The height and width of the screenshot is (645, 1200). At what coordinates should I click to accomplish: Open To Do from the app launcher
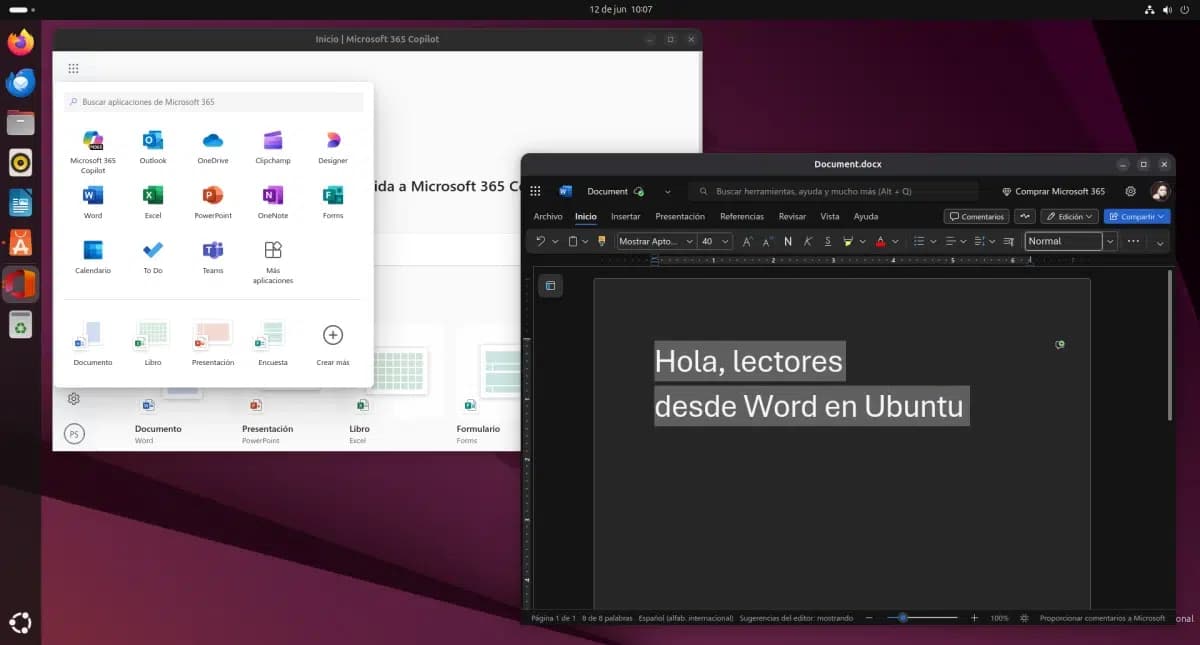pos(153,256)
